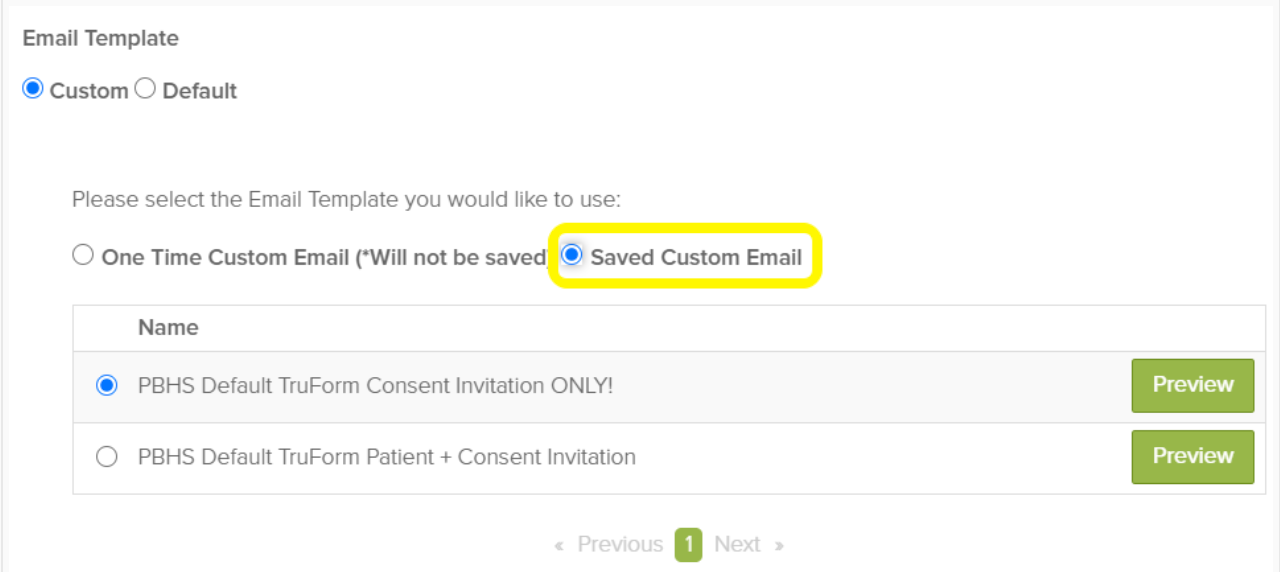Click the "Consent Invitation ONLY!" template name text
The width and height of the screenshot is (1280, 572).
pos(375,386)
